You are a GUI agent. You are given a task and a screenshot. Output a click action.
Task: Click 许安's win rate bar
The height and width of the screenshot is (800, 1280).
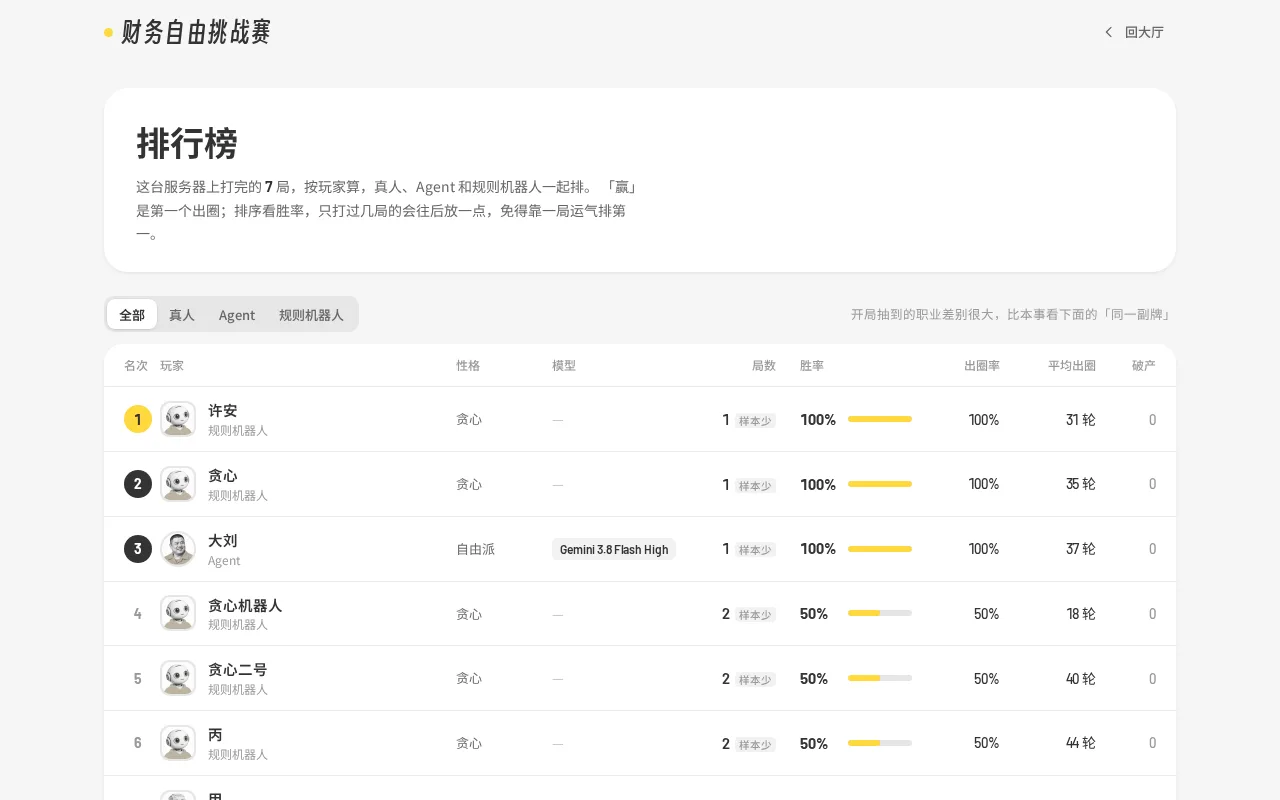coord(880,419)
